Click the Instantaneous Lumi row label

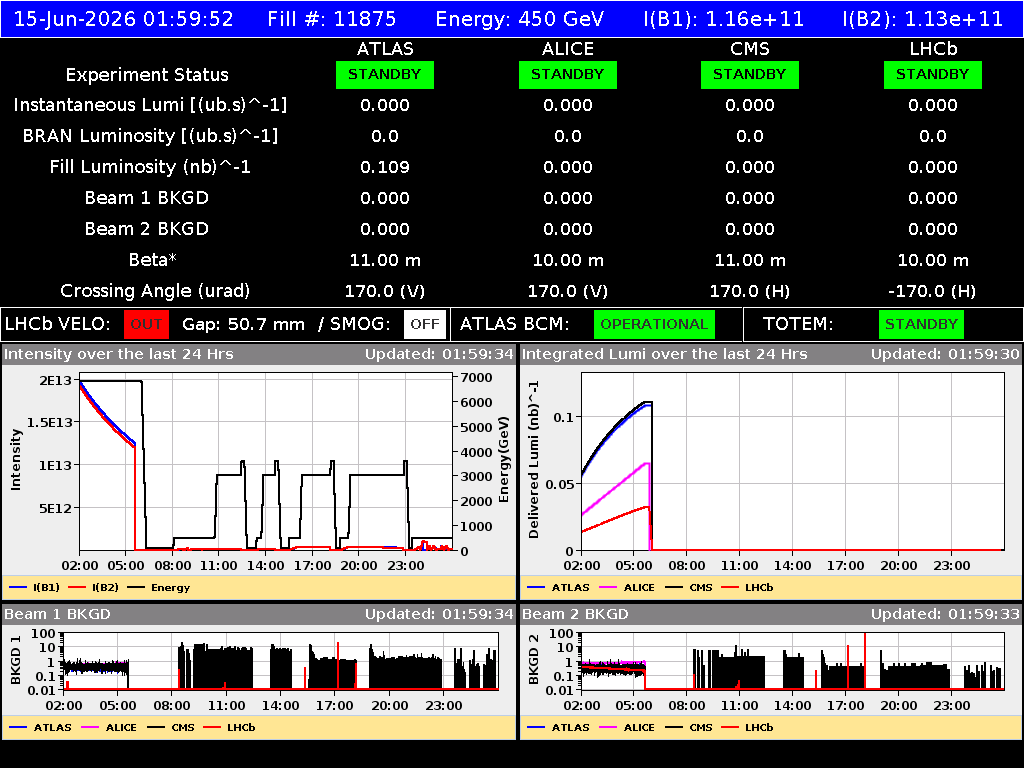[150, 106]
